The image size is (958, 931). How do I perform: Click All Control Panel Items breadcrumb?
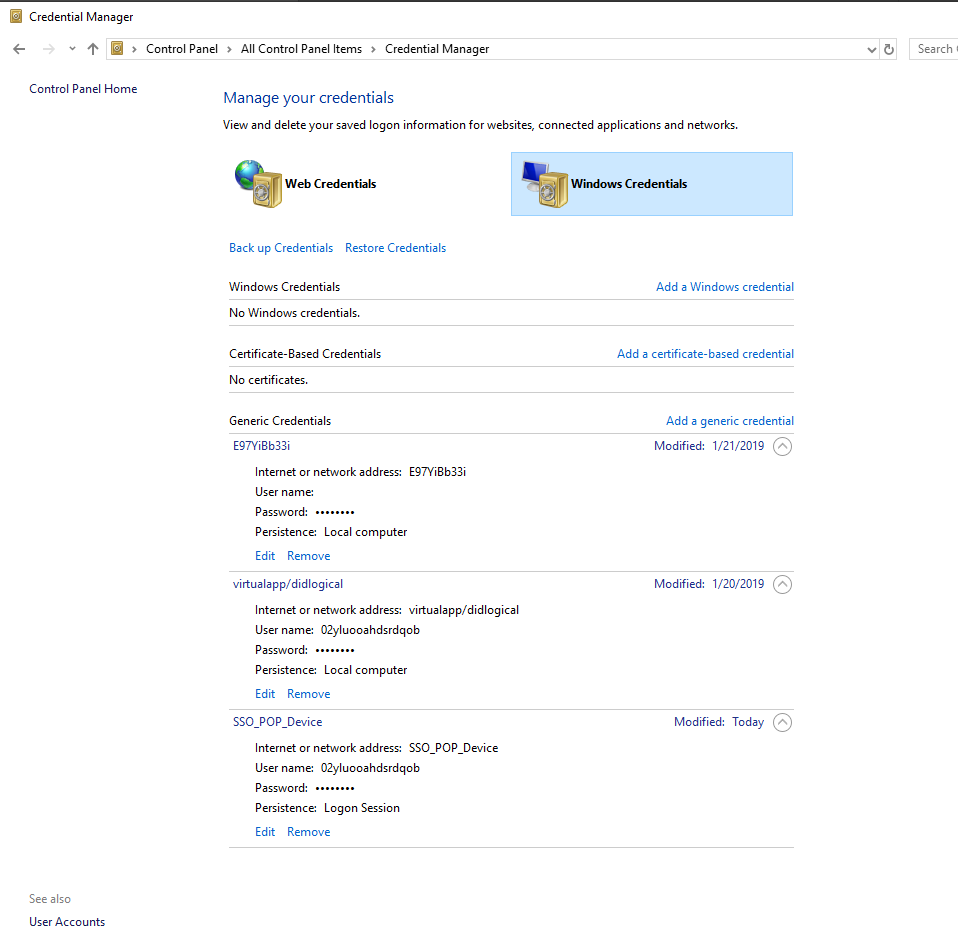point(301,49)
